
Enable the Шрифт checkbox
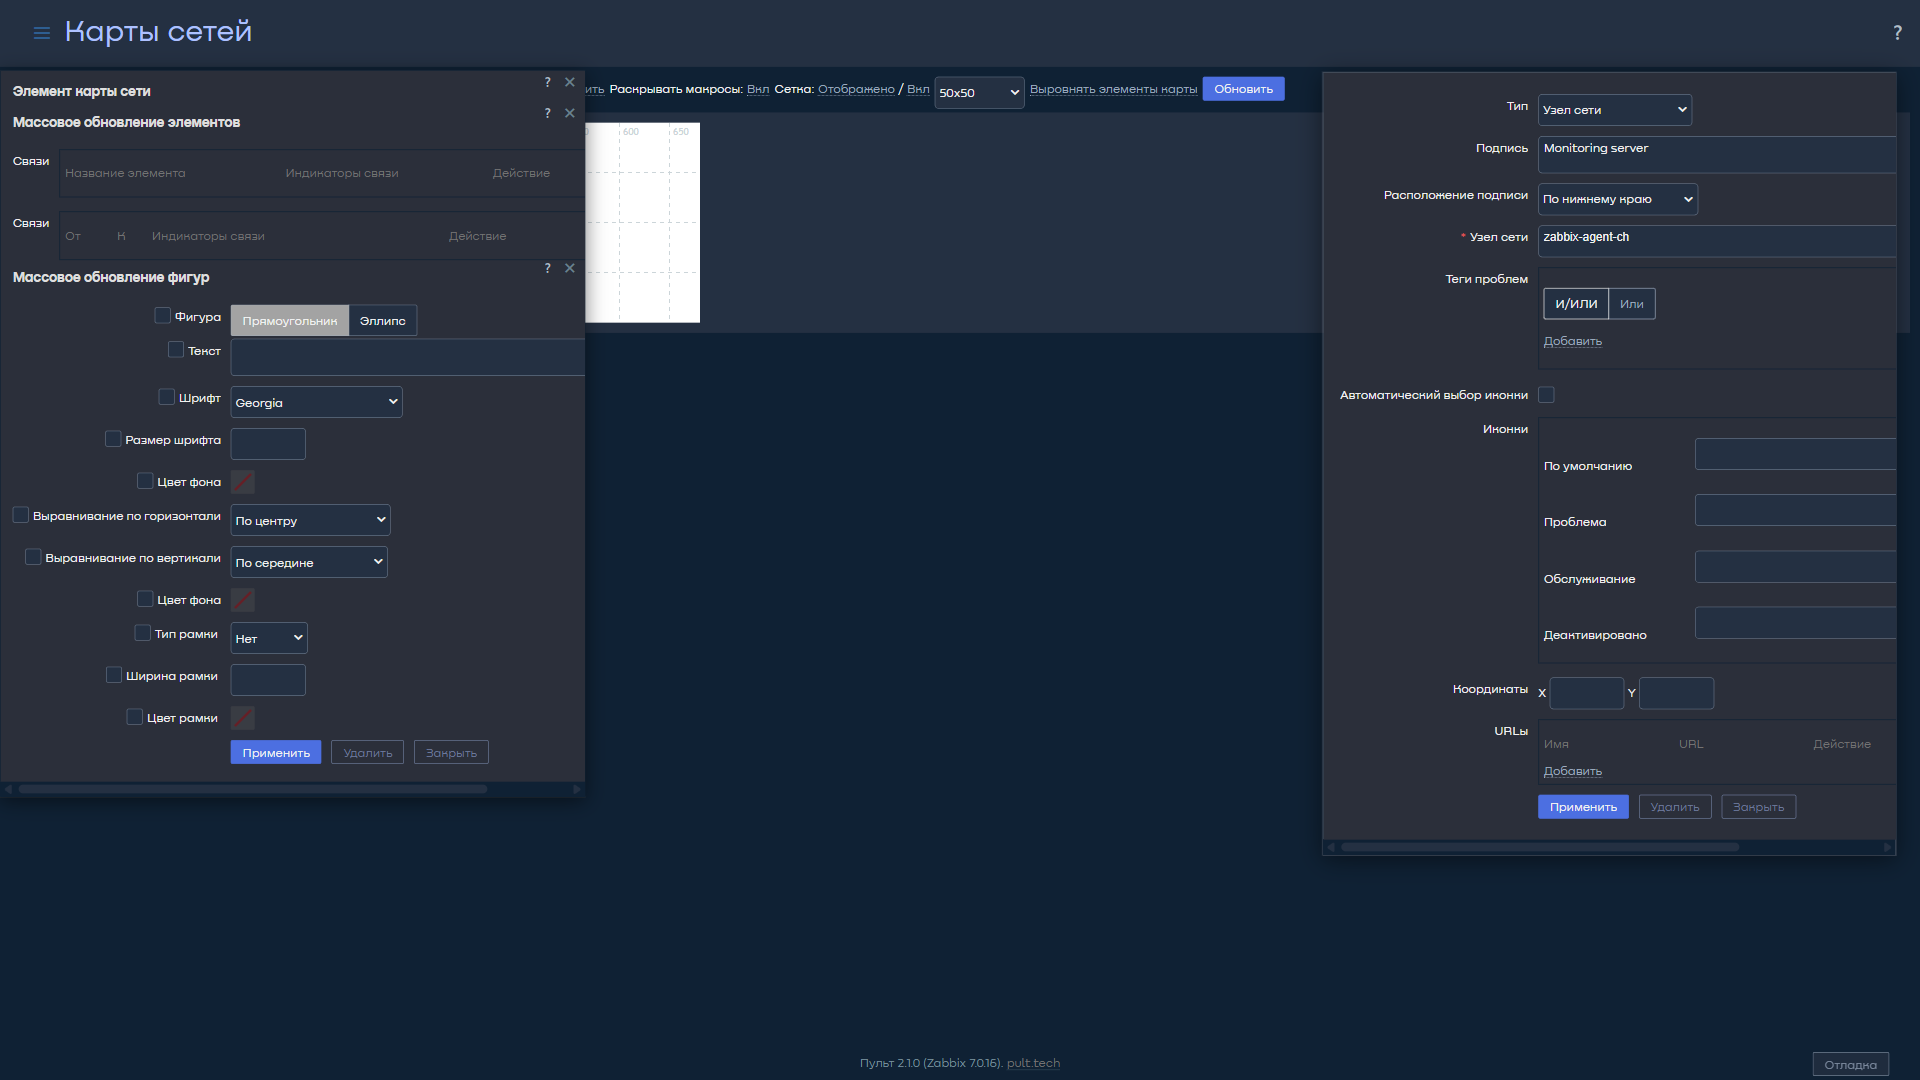(167, 397)
